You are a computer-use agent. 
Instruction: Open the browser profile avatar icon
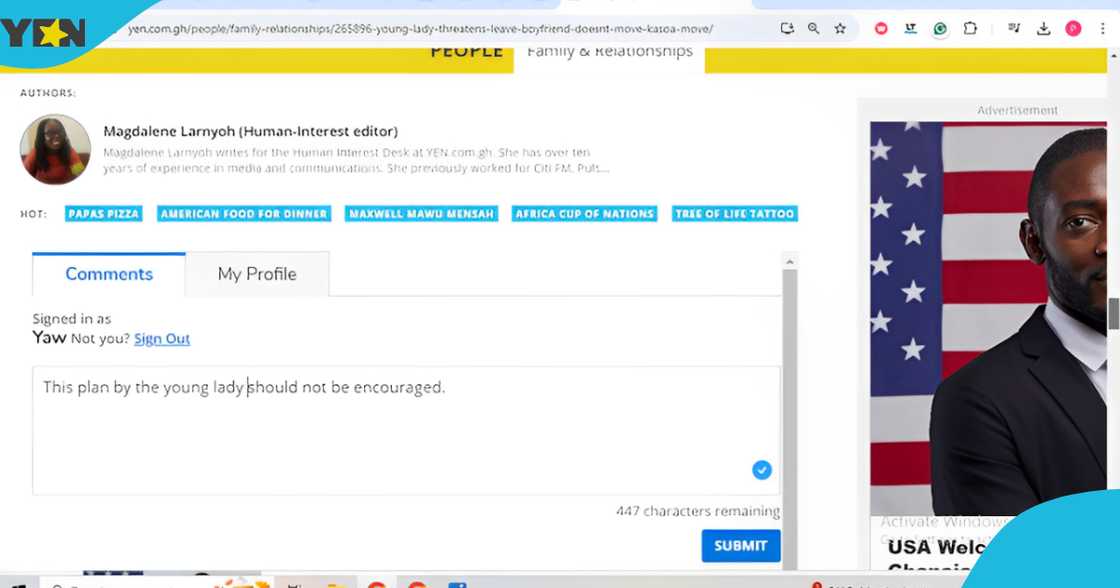tap(1072, 29)
